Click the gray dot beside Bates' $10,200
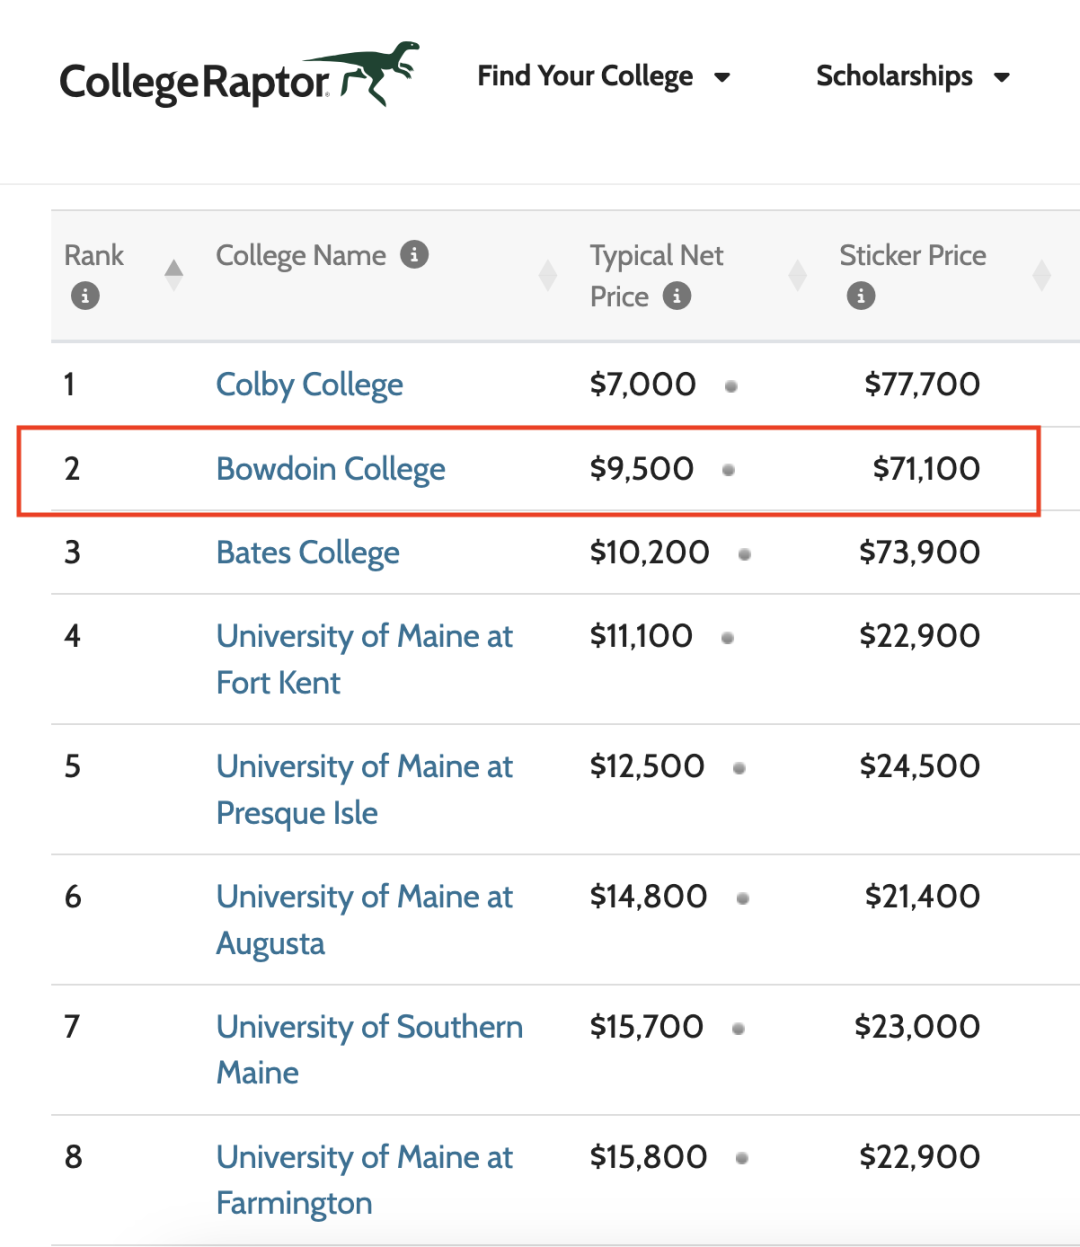 coord(744,554)
